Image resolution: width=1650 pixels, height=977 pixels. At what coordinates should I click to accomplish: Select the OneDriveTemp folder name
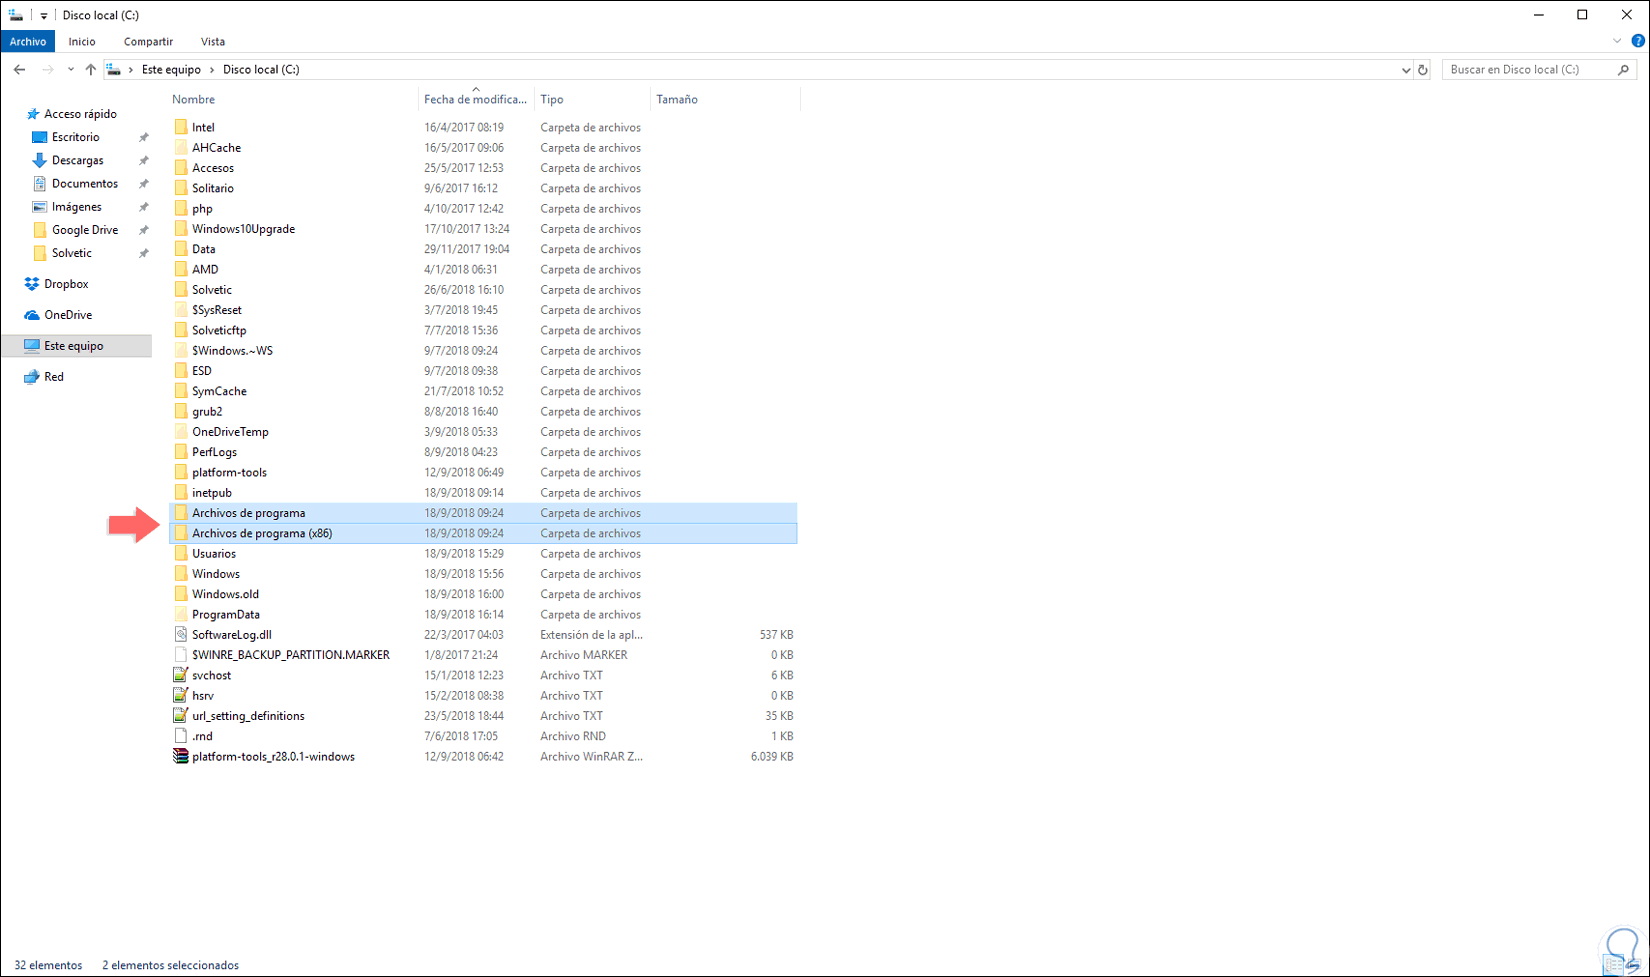[230, 432]
